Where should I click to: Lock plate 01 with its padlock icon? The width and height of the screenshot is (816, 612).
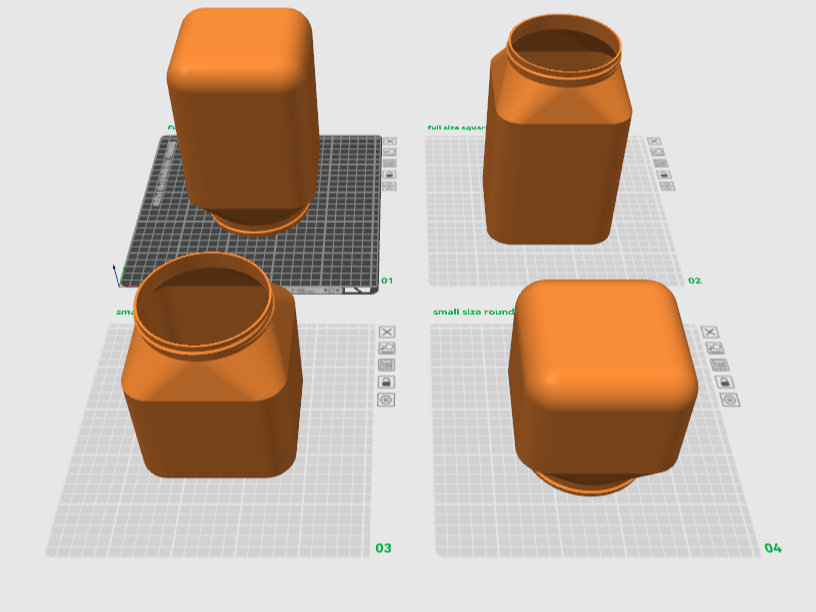tap(390, 175)
